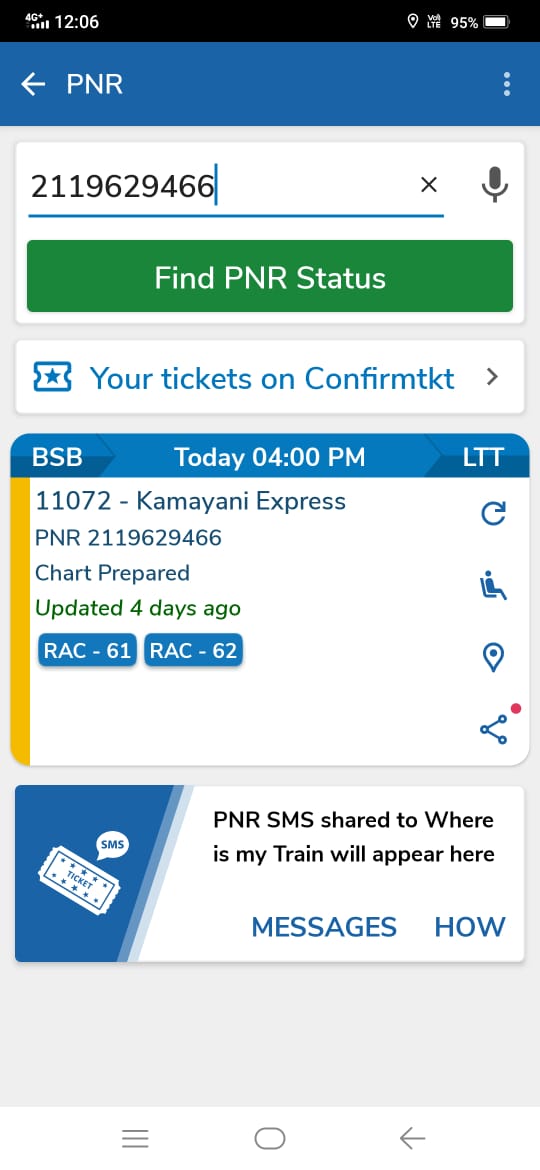The width and height of the screenshot is (540, 1170).
Task: Open the three-dot overflow menu
Action: [x=506, y=84]
